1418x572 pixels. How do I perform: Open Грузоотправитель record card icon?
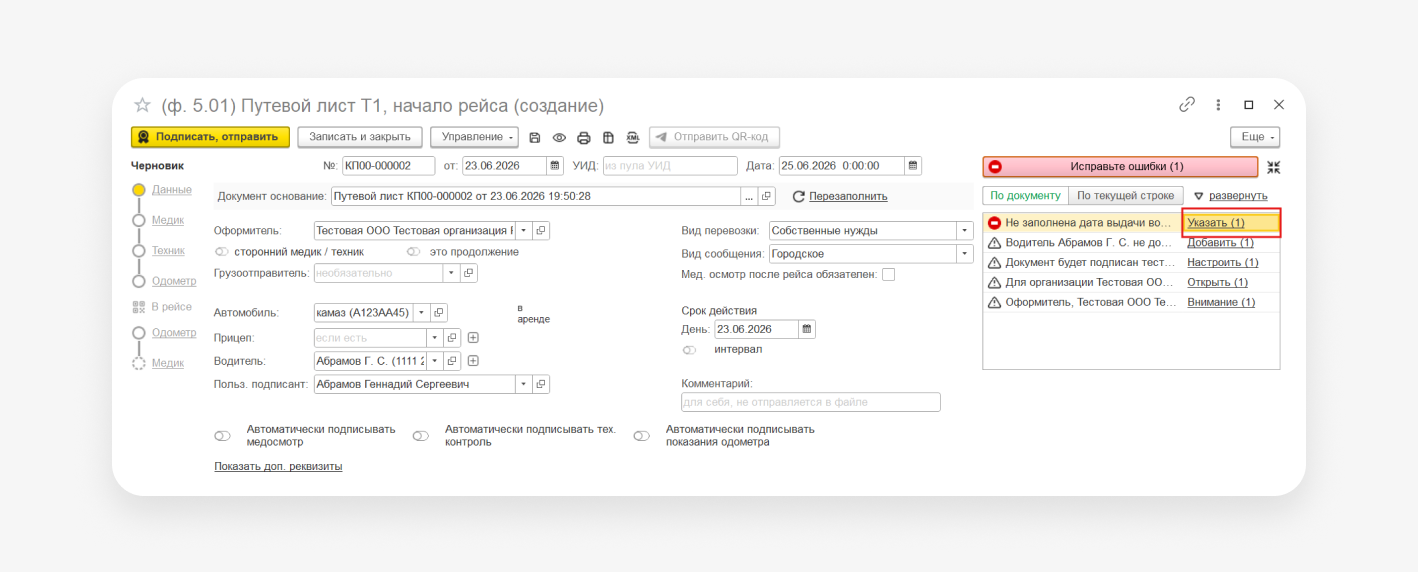(x=469, y=273)
